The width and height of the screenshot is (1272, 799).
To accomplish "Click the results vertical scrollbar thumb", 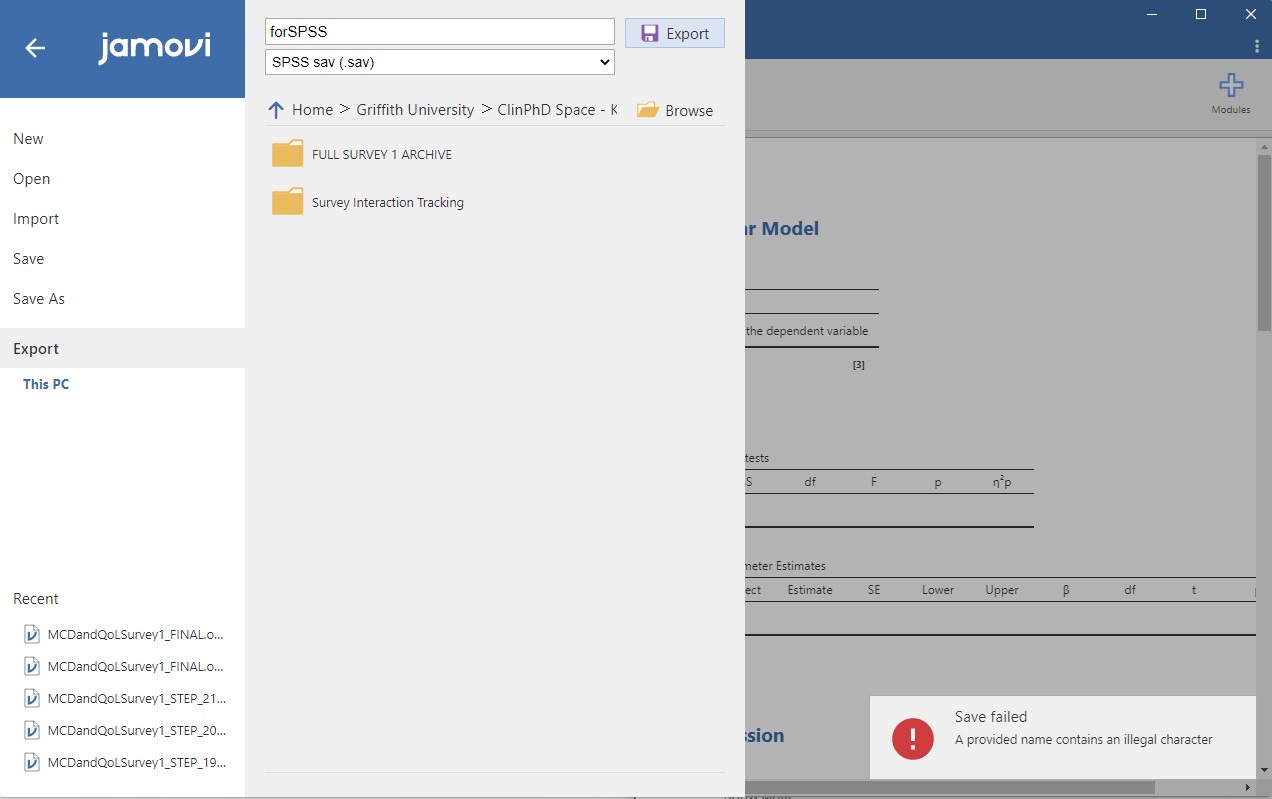I will [1264, 243].
